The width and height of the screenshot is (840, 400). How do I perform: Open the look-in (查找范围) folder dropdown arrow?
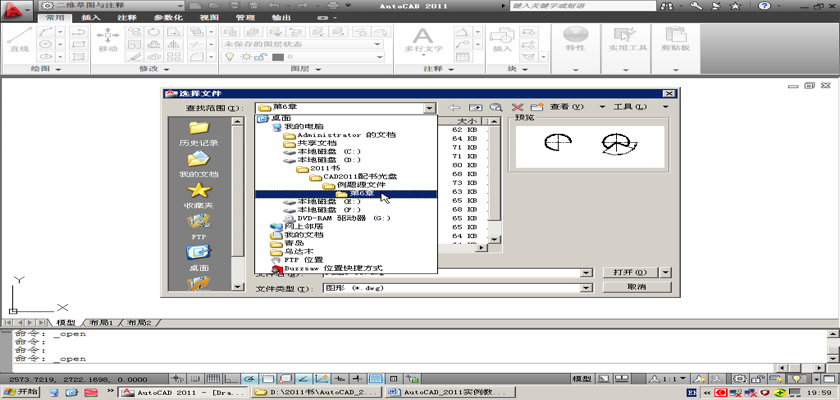429,108
